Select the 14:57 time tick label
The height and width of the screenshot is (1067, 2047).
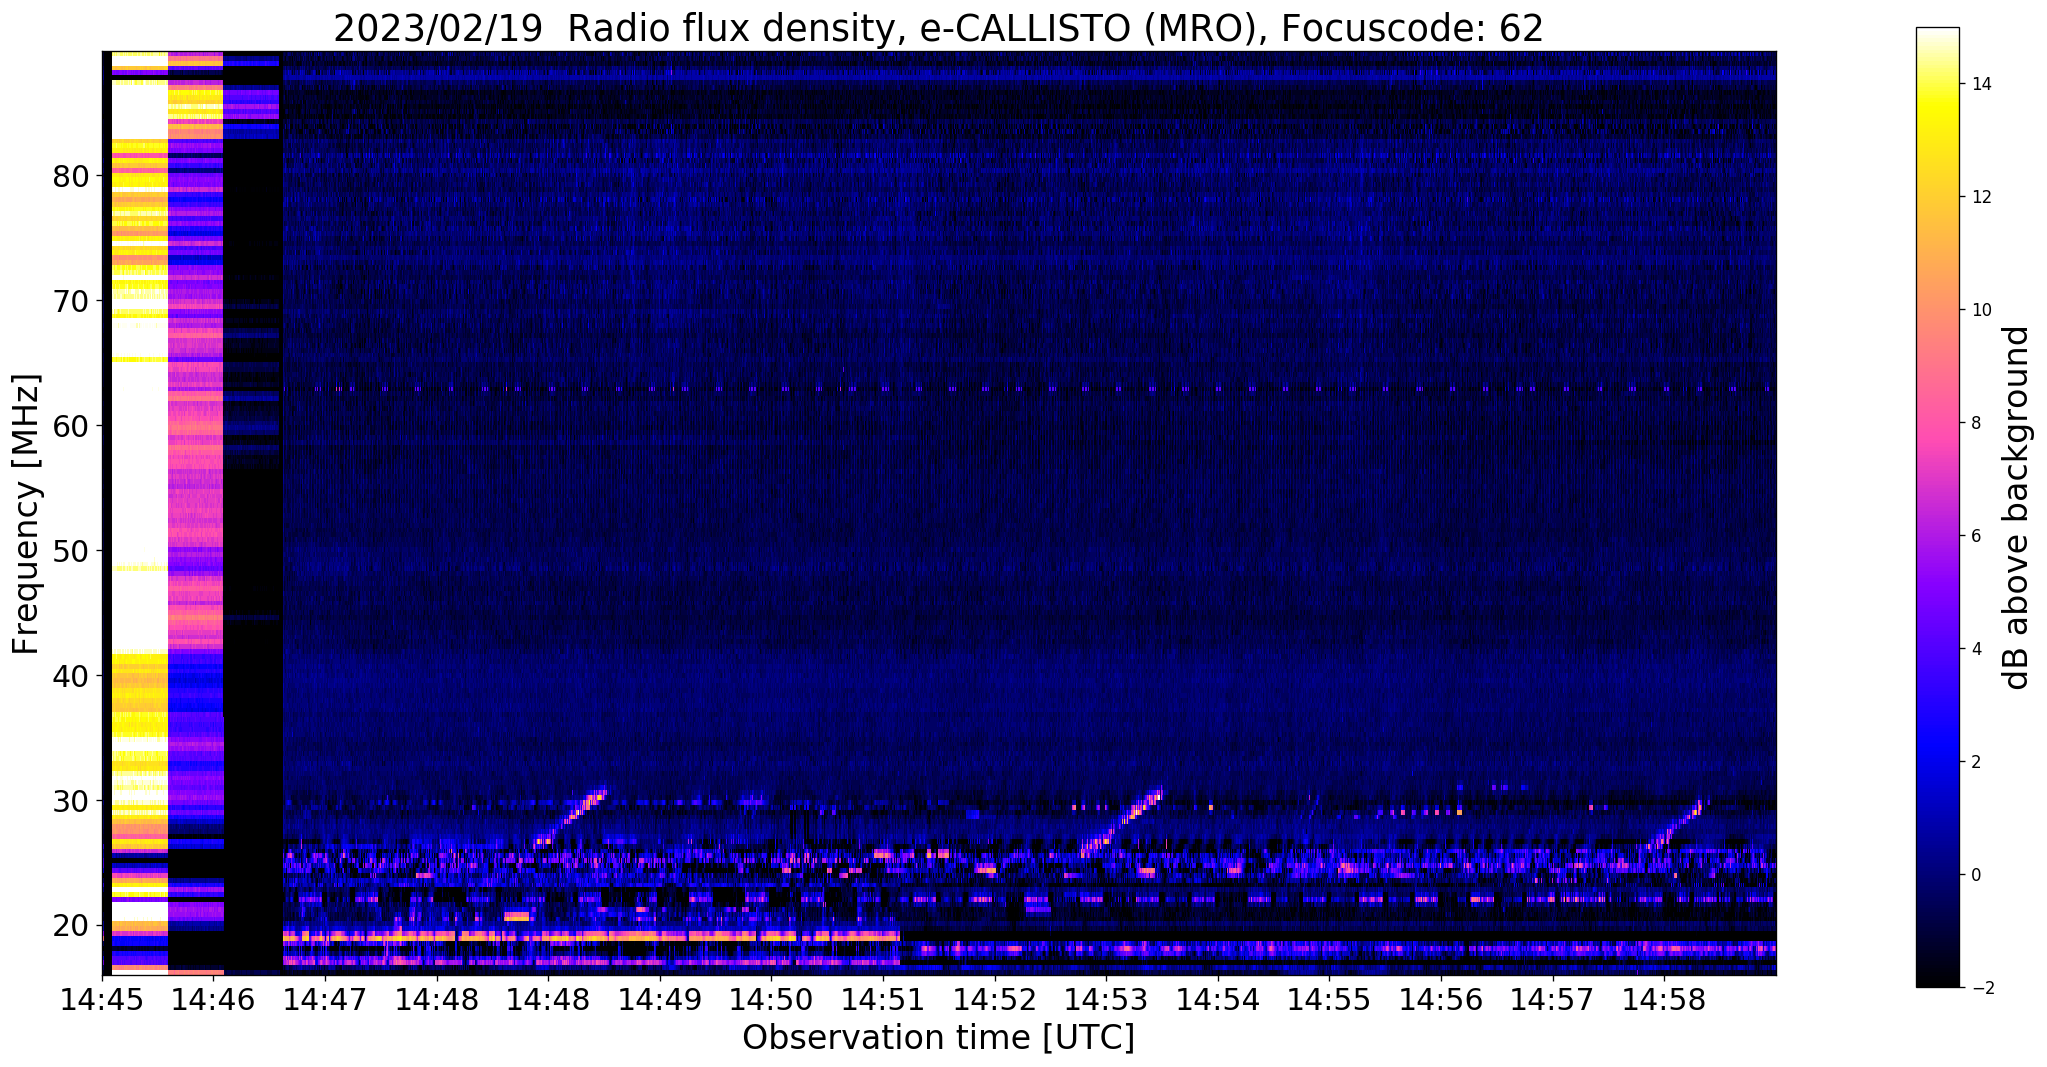(x=1552, y=999)
